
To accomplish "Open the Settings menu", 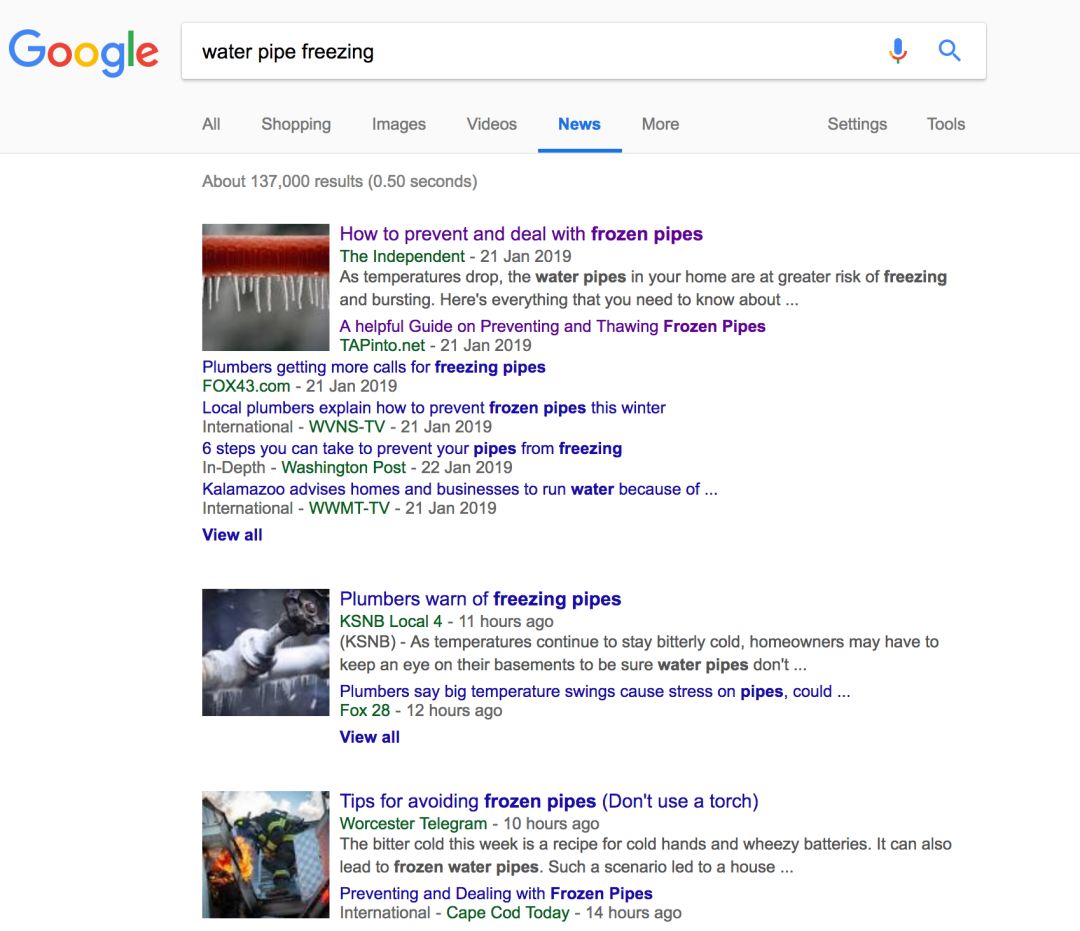I will [x=857, y=124].
